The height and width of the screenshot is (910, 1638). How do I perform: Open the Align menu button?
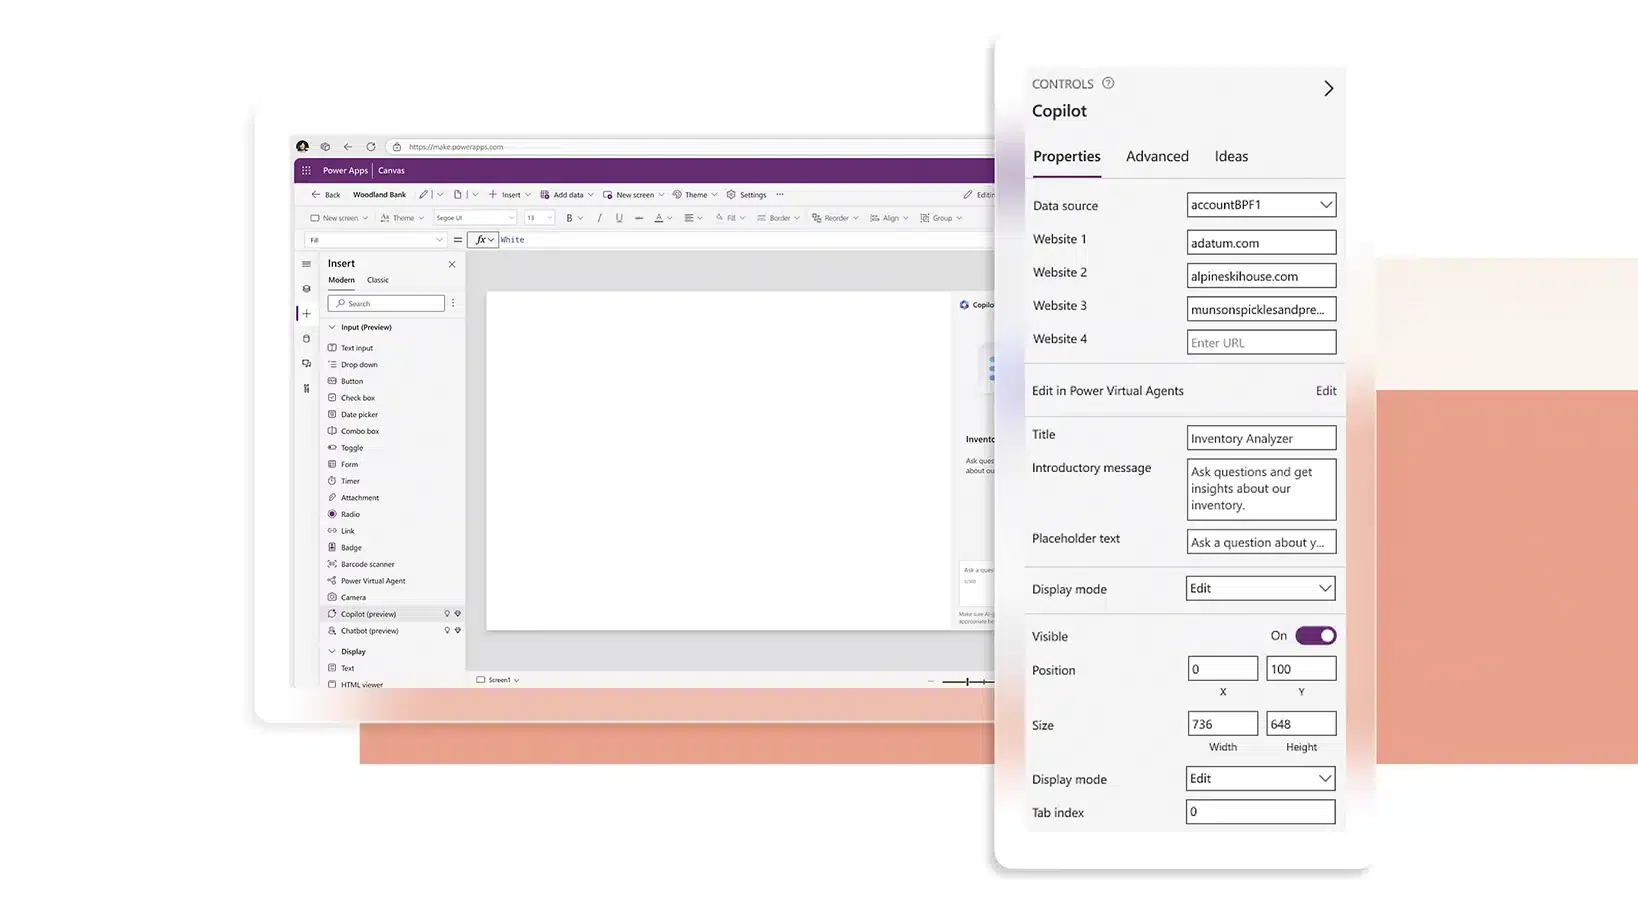[x=889, y=218]
